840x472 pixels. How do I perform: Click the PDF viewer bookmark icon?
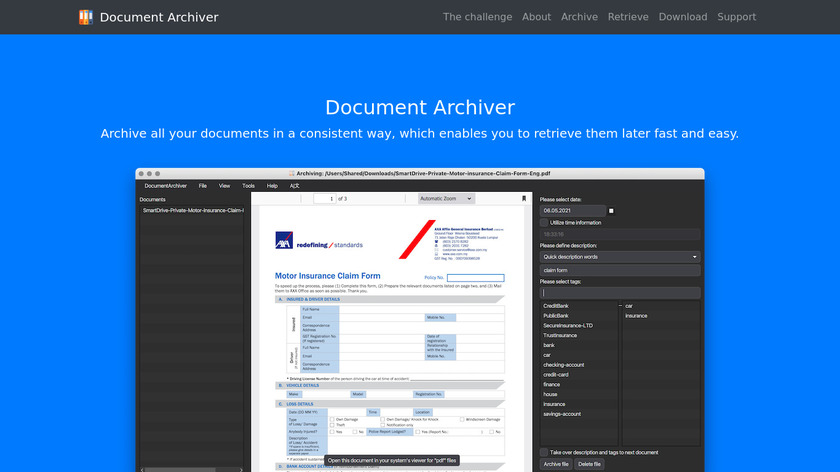523,199
